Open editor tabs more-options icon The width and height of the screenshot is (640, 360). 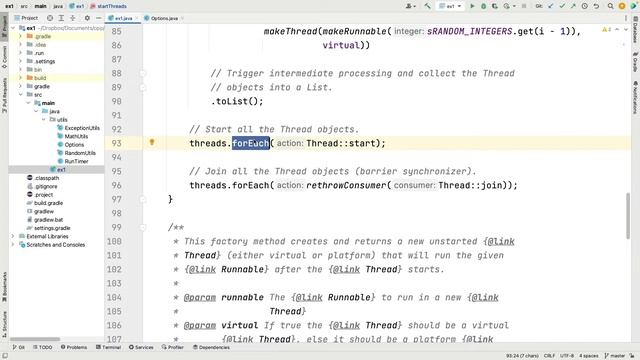(625, 18)
